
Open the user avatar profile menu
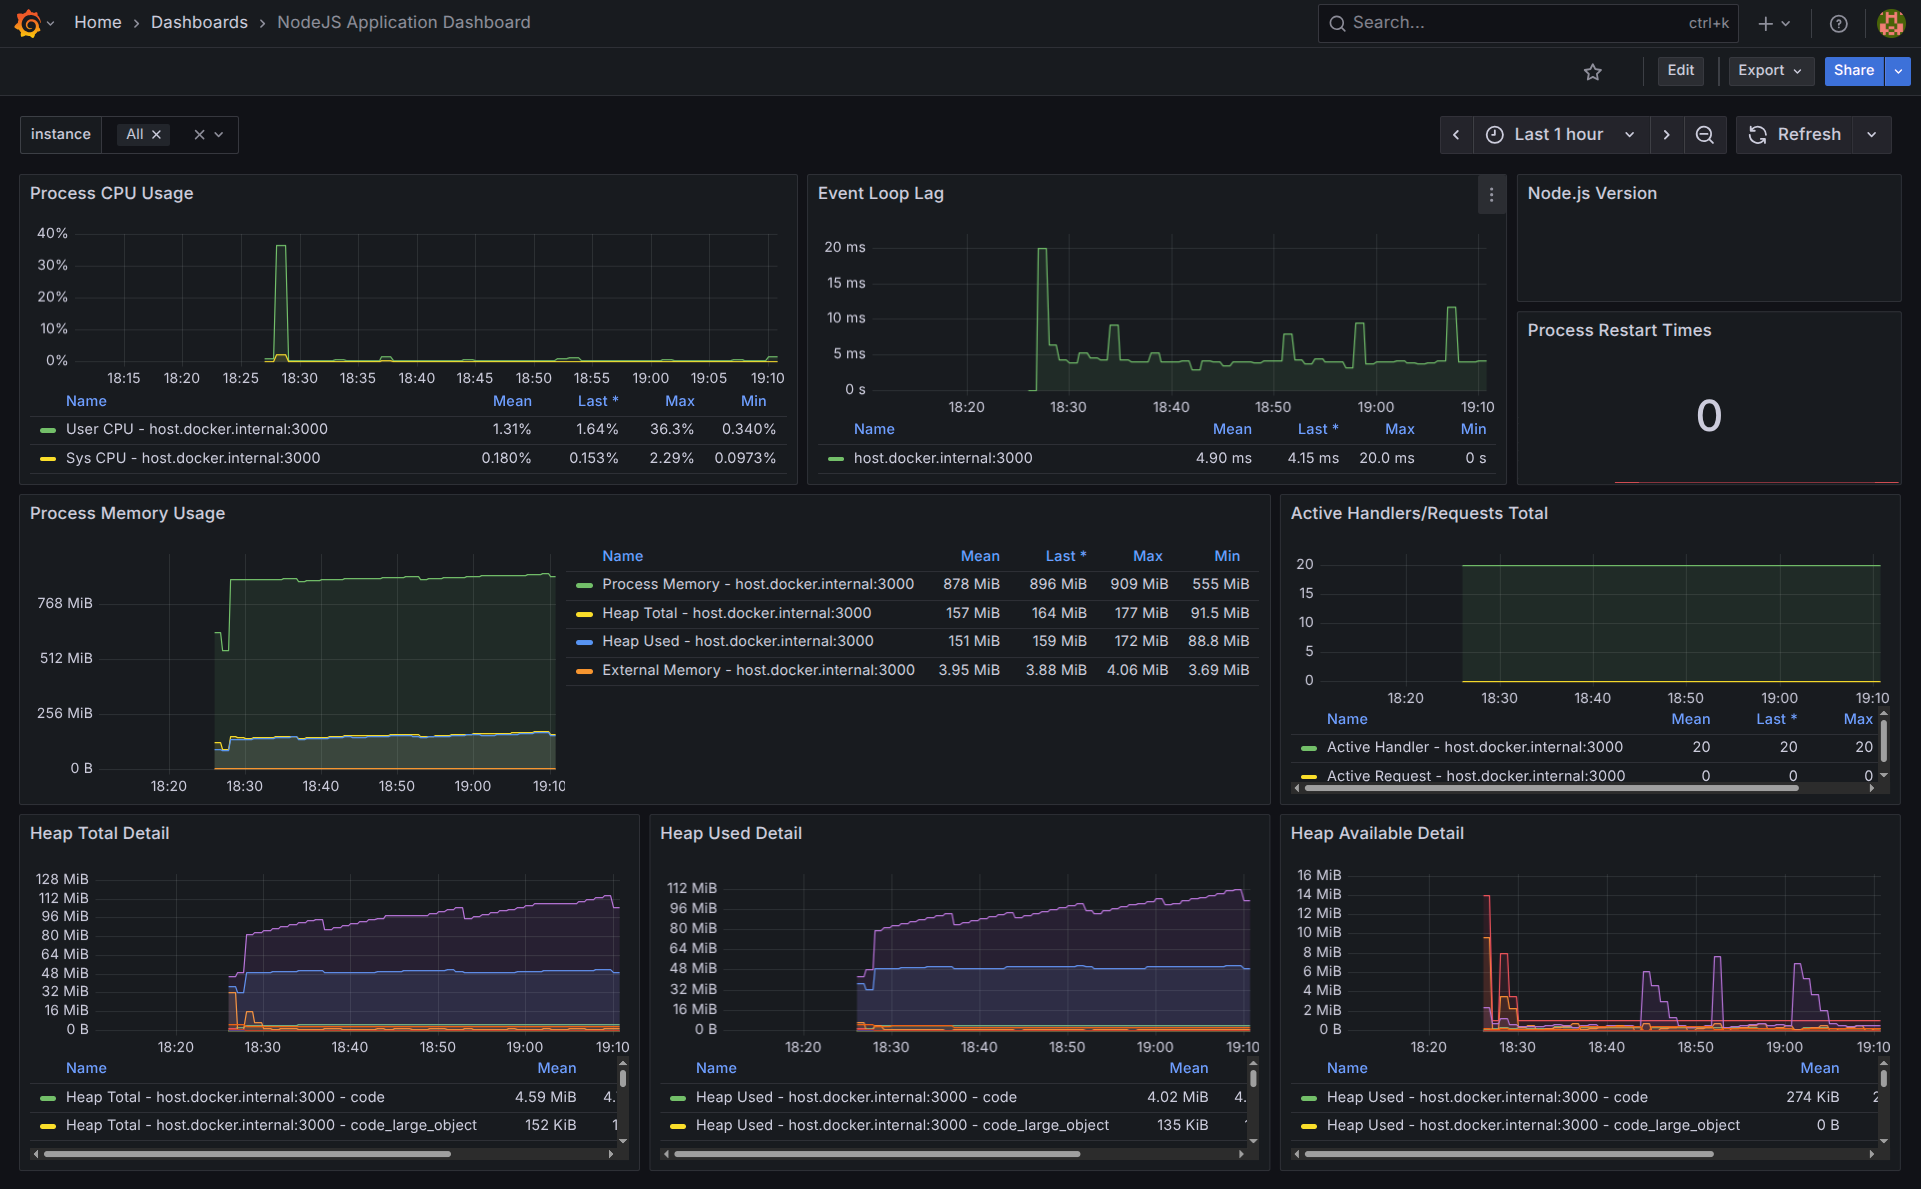[1890, 23]
